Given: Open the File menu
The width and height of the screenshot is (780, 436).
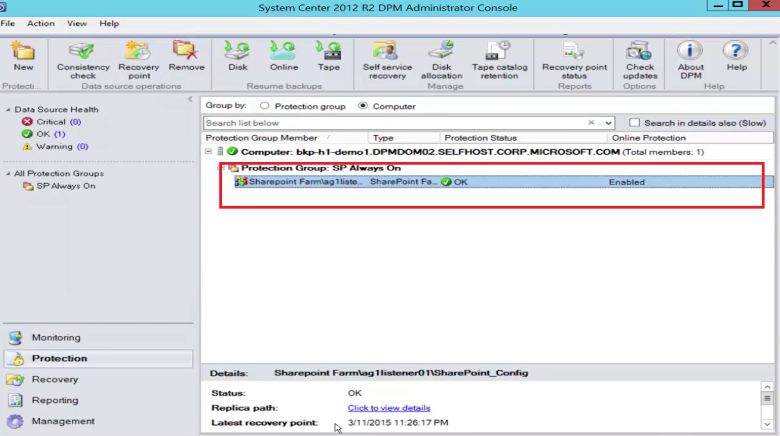Looking at the screenshot, I should pos(7,23).
